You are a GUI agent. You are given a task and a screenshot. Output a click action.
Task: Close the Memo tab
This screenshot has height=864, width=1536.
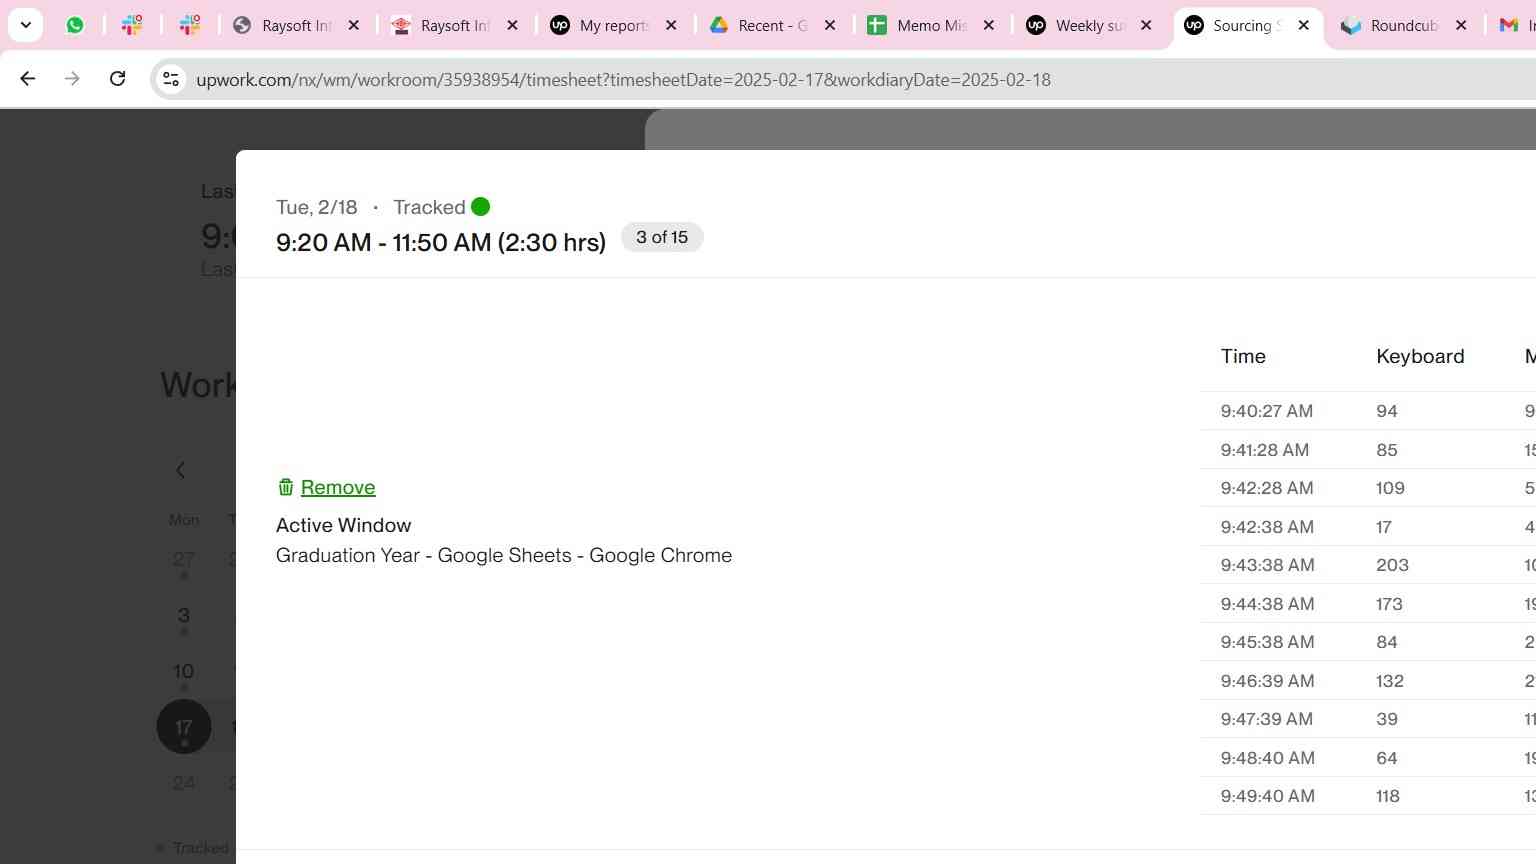click(988, 25)
